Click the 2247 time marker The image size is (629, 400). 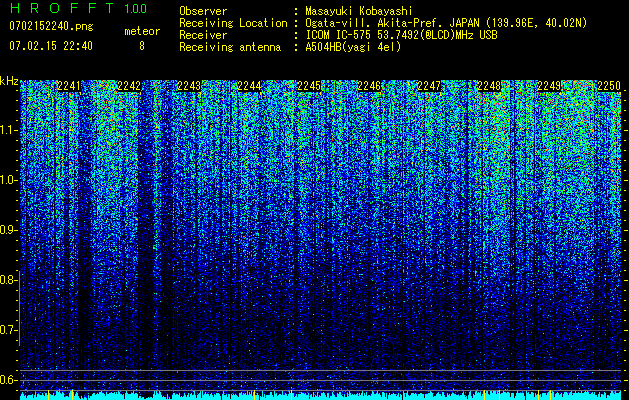(429, 86)
